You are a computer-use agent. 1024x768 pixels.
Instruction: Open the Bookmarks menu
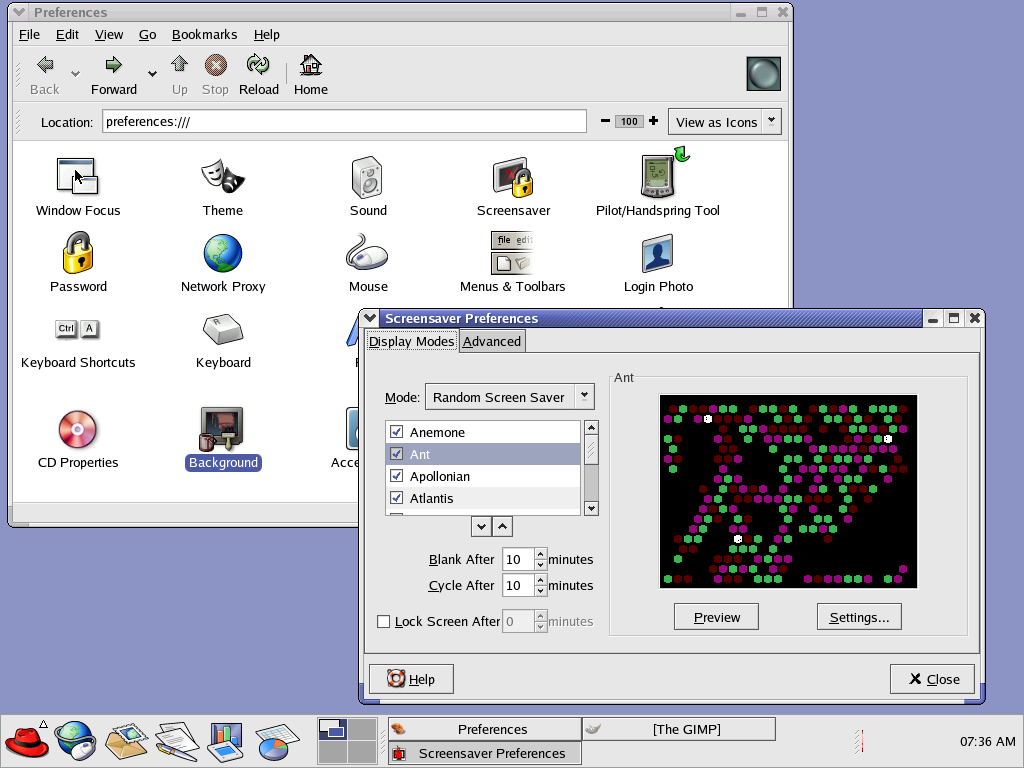pos(204,35)
